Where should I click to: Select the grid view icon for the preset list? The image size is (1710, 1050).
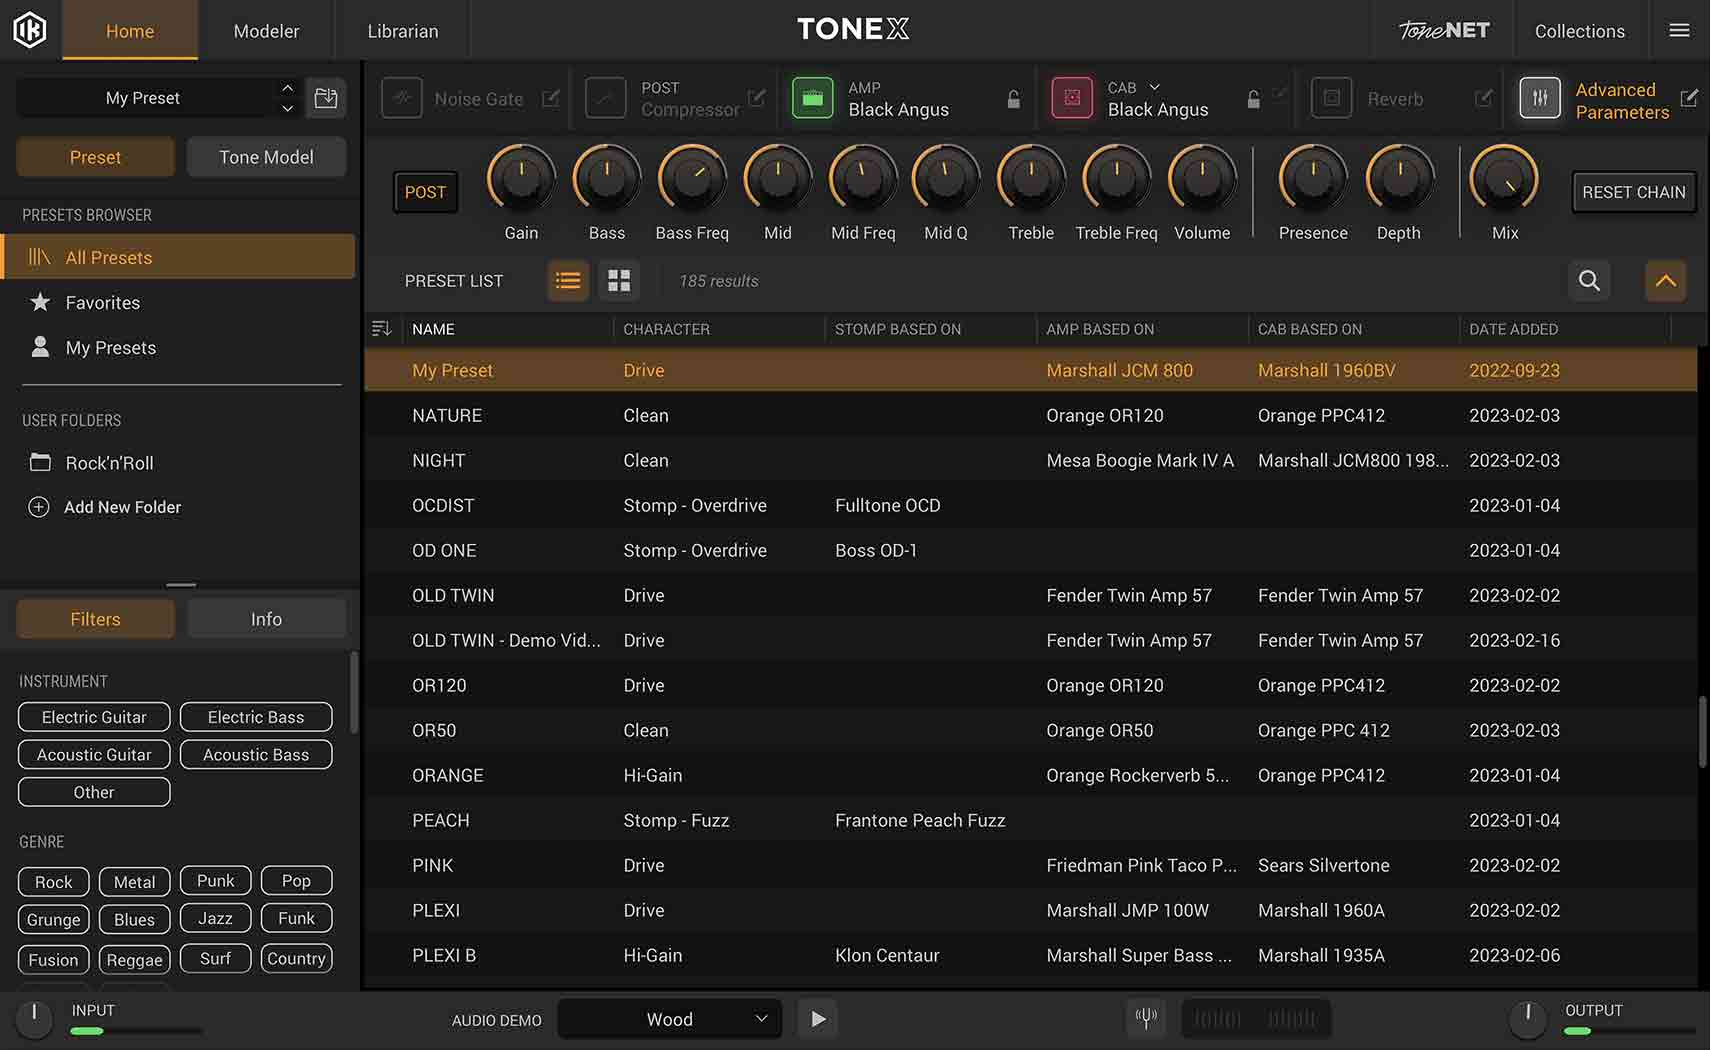(x=619, y=281)
